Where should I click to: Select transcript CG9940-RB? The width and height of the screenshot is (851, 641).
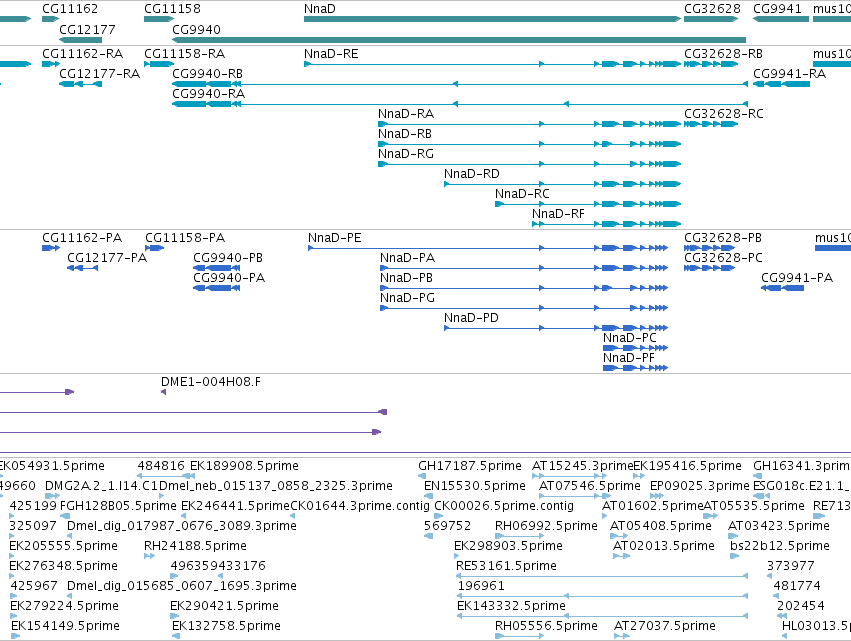[460, 84]
